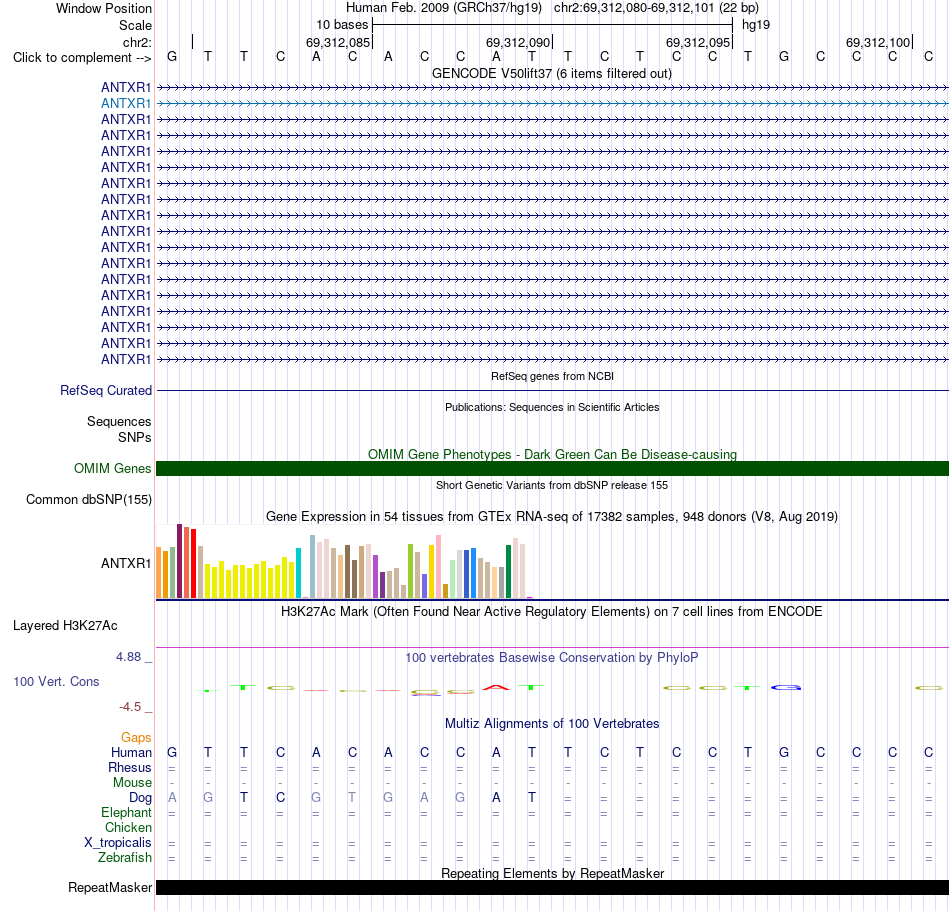Click the RepeatMasker track label
The height and width of the screenshot is (911, 950).
tap(110, 887)
